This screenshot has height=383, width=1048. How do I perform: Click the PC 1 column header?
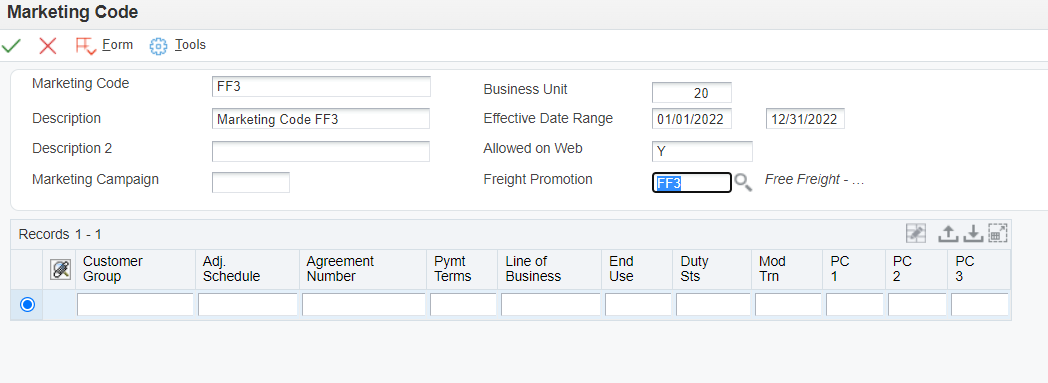854,269
